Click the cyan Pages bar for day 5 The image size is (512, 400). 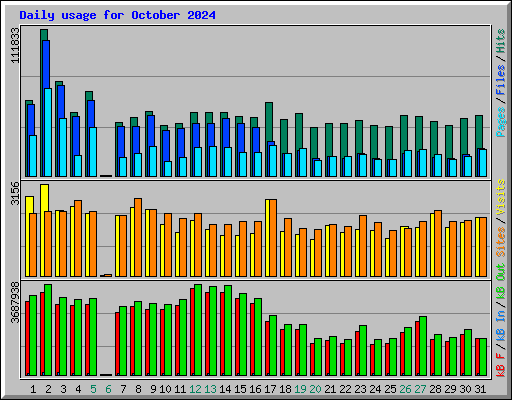point(93,152)
